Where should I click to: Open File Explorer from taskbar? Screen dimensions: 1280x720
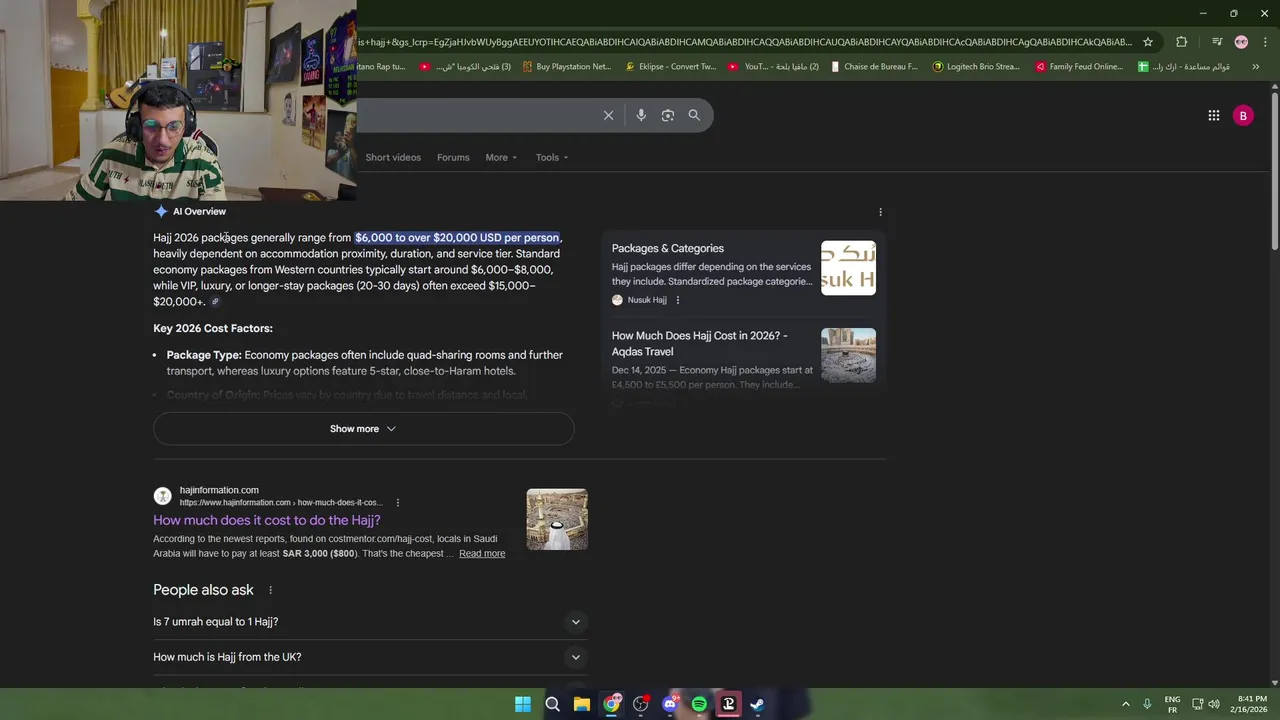[582, 704]
